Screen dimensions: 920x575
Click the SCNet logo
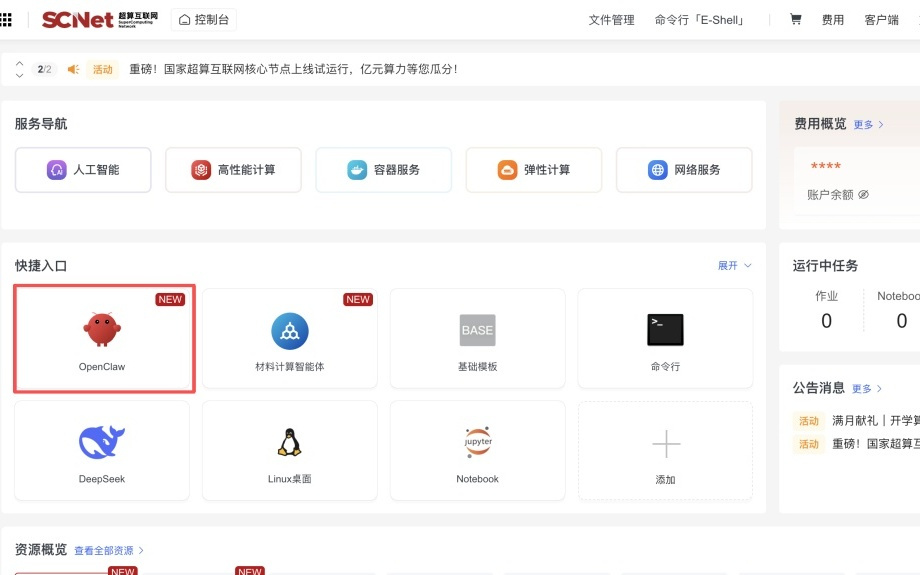pos(100,20)
